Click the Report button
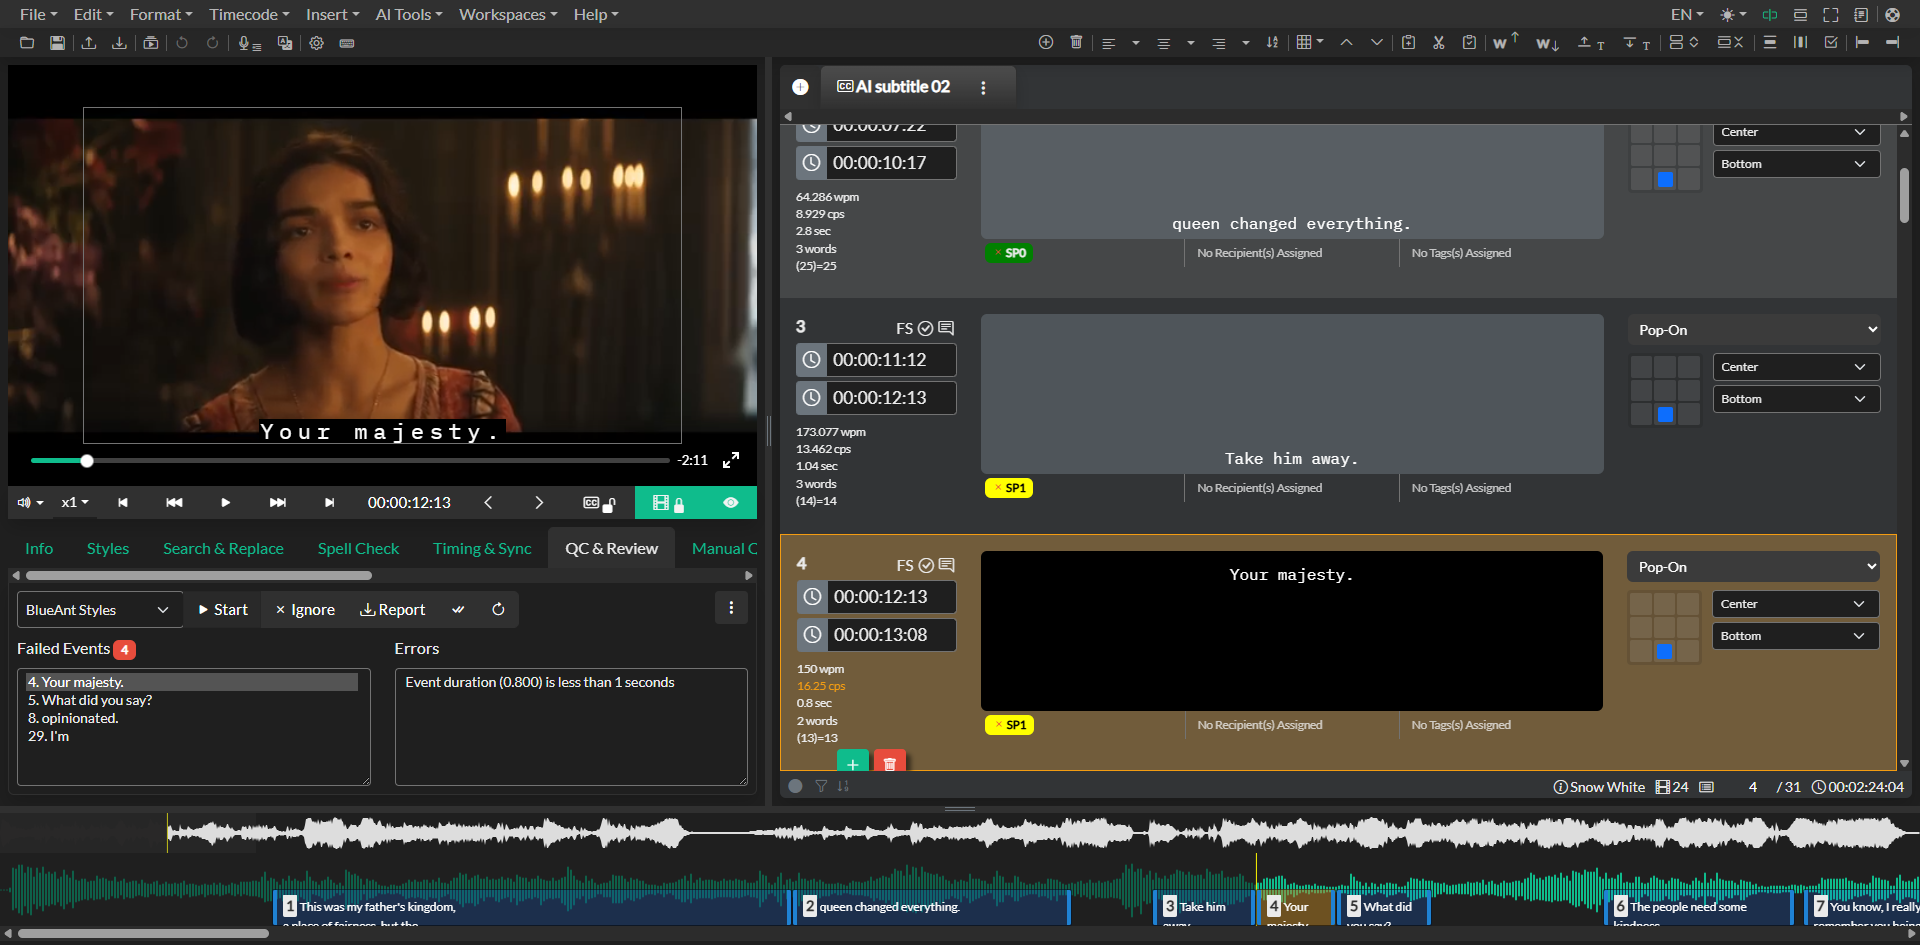 pyautogui.click(x=393, y=610)
